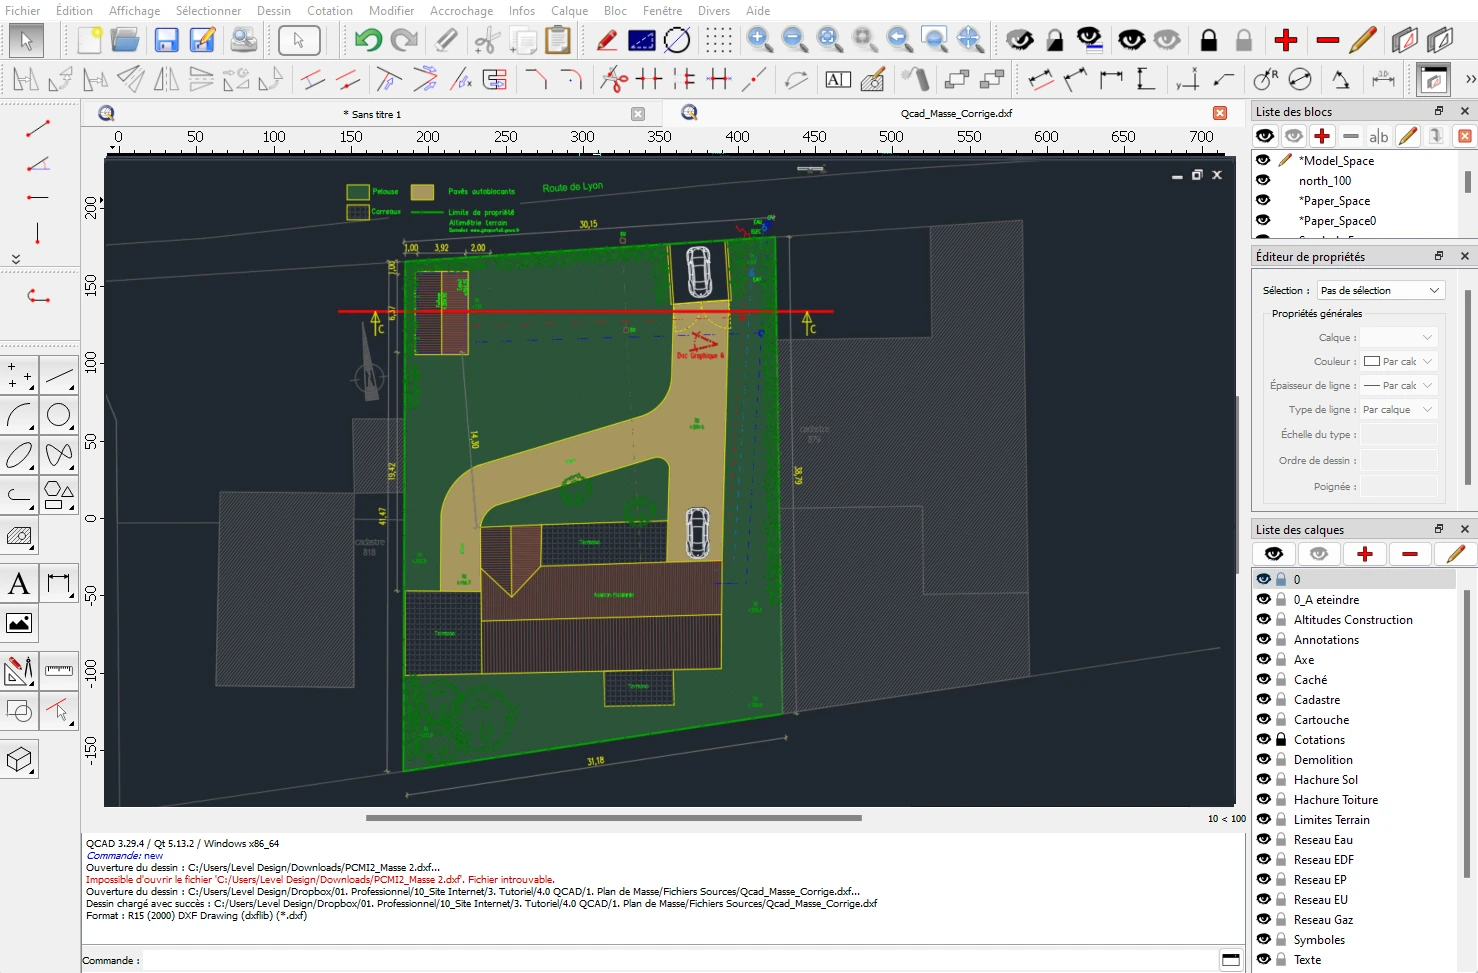
Task: Select the Circle drawing tool
Action: click(x=59, y=415)
